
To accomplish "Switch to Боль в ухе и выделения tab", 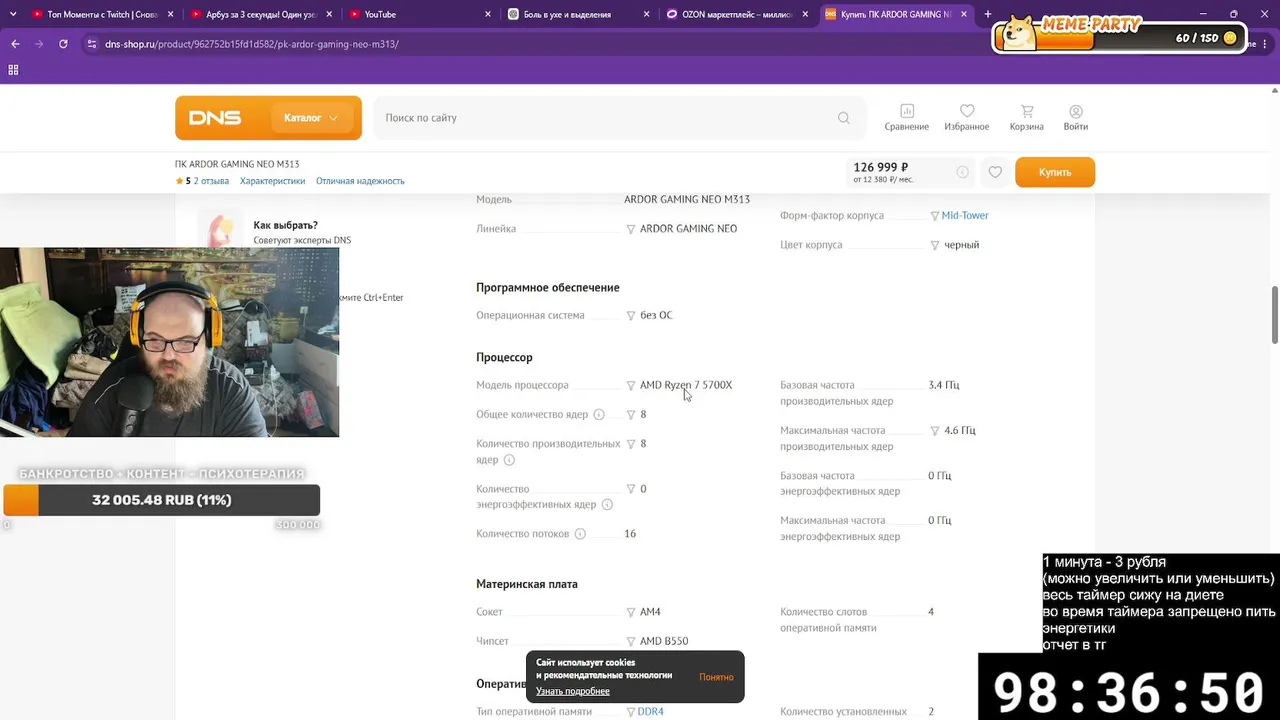I will click(x=578, y=14).
